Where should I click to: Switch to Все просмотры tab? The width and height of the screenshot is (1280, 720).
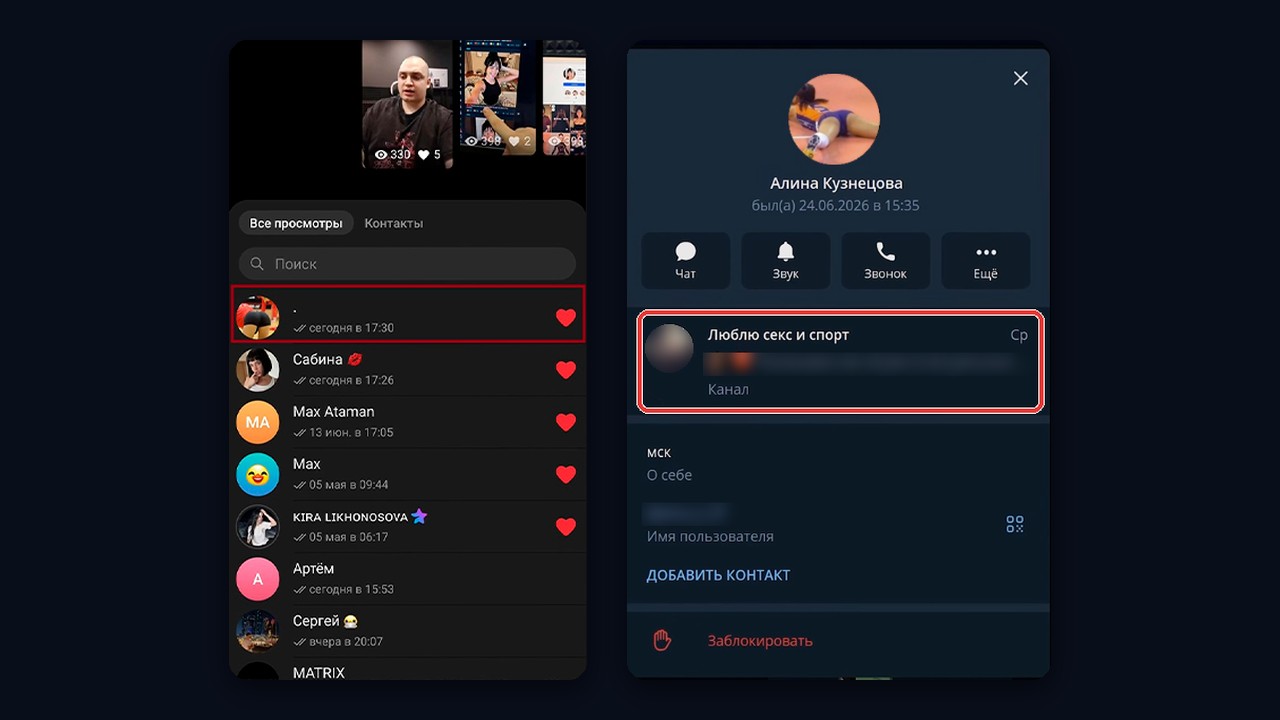pos(295,223)
